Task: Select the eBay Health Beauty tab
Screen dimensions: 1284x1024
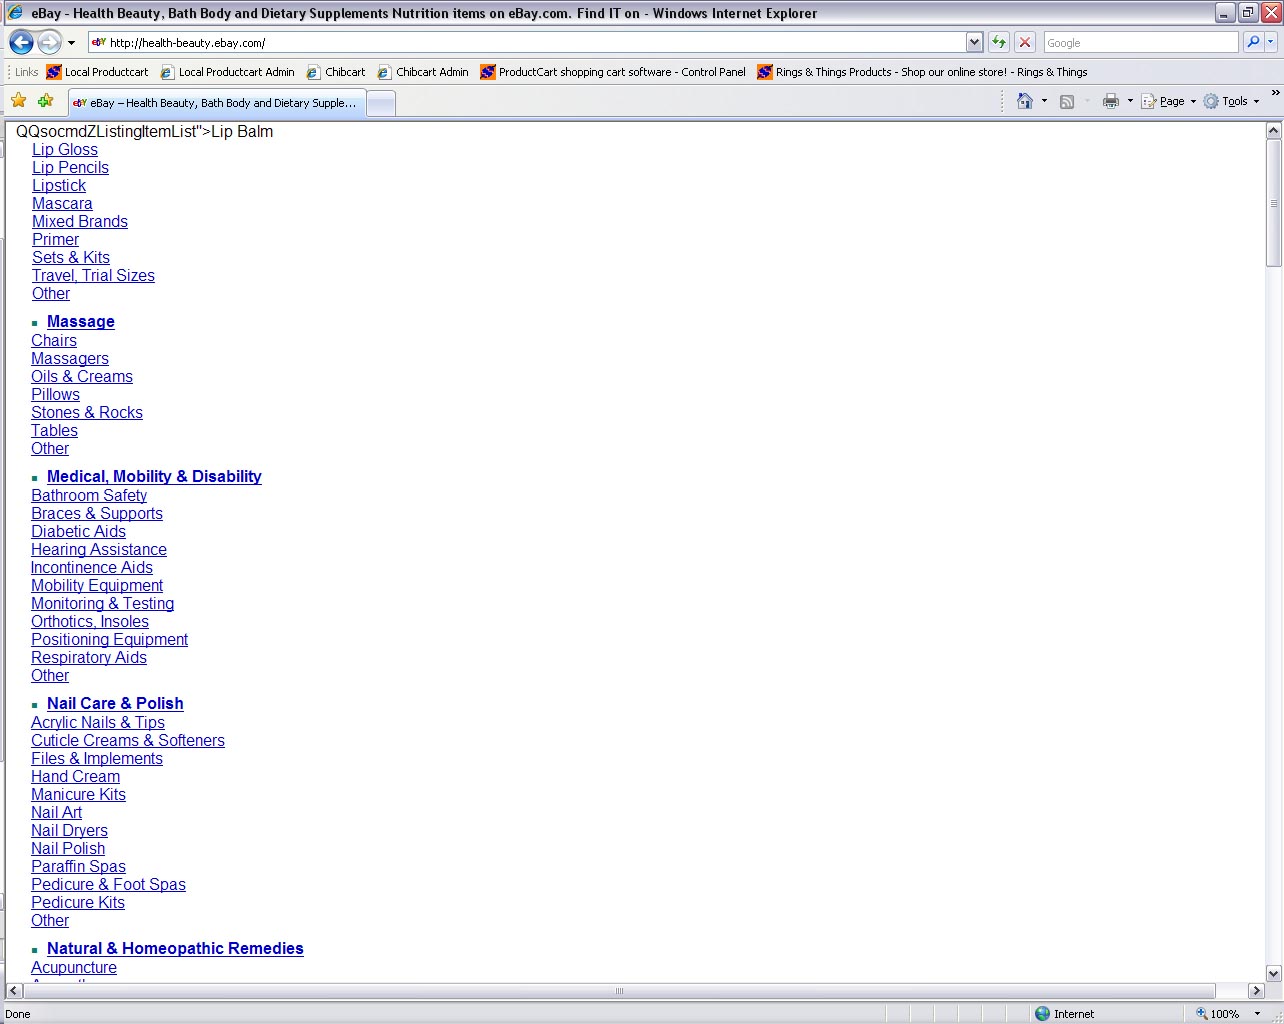Action: click(217, 103)
